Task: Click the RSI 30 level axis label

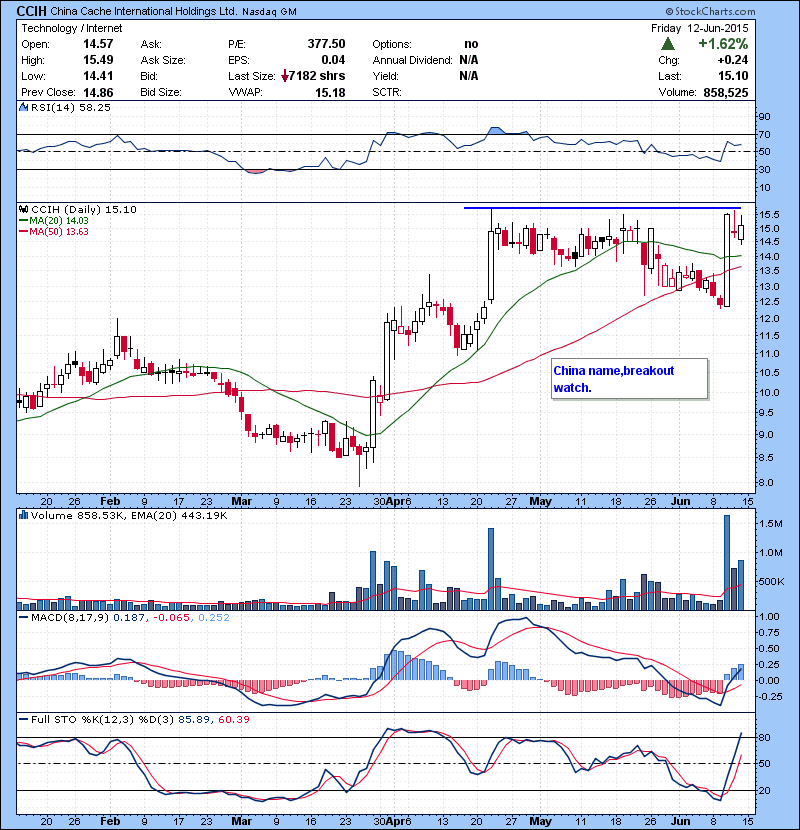Action: [765, 170]
